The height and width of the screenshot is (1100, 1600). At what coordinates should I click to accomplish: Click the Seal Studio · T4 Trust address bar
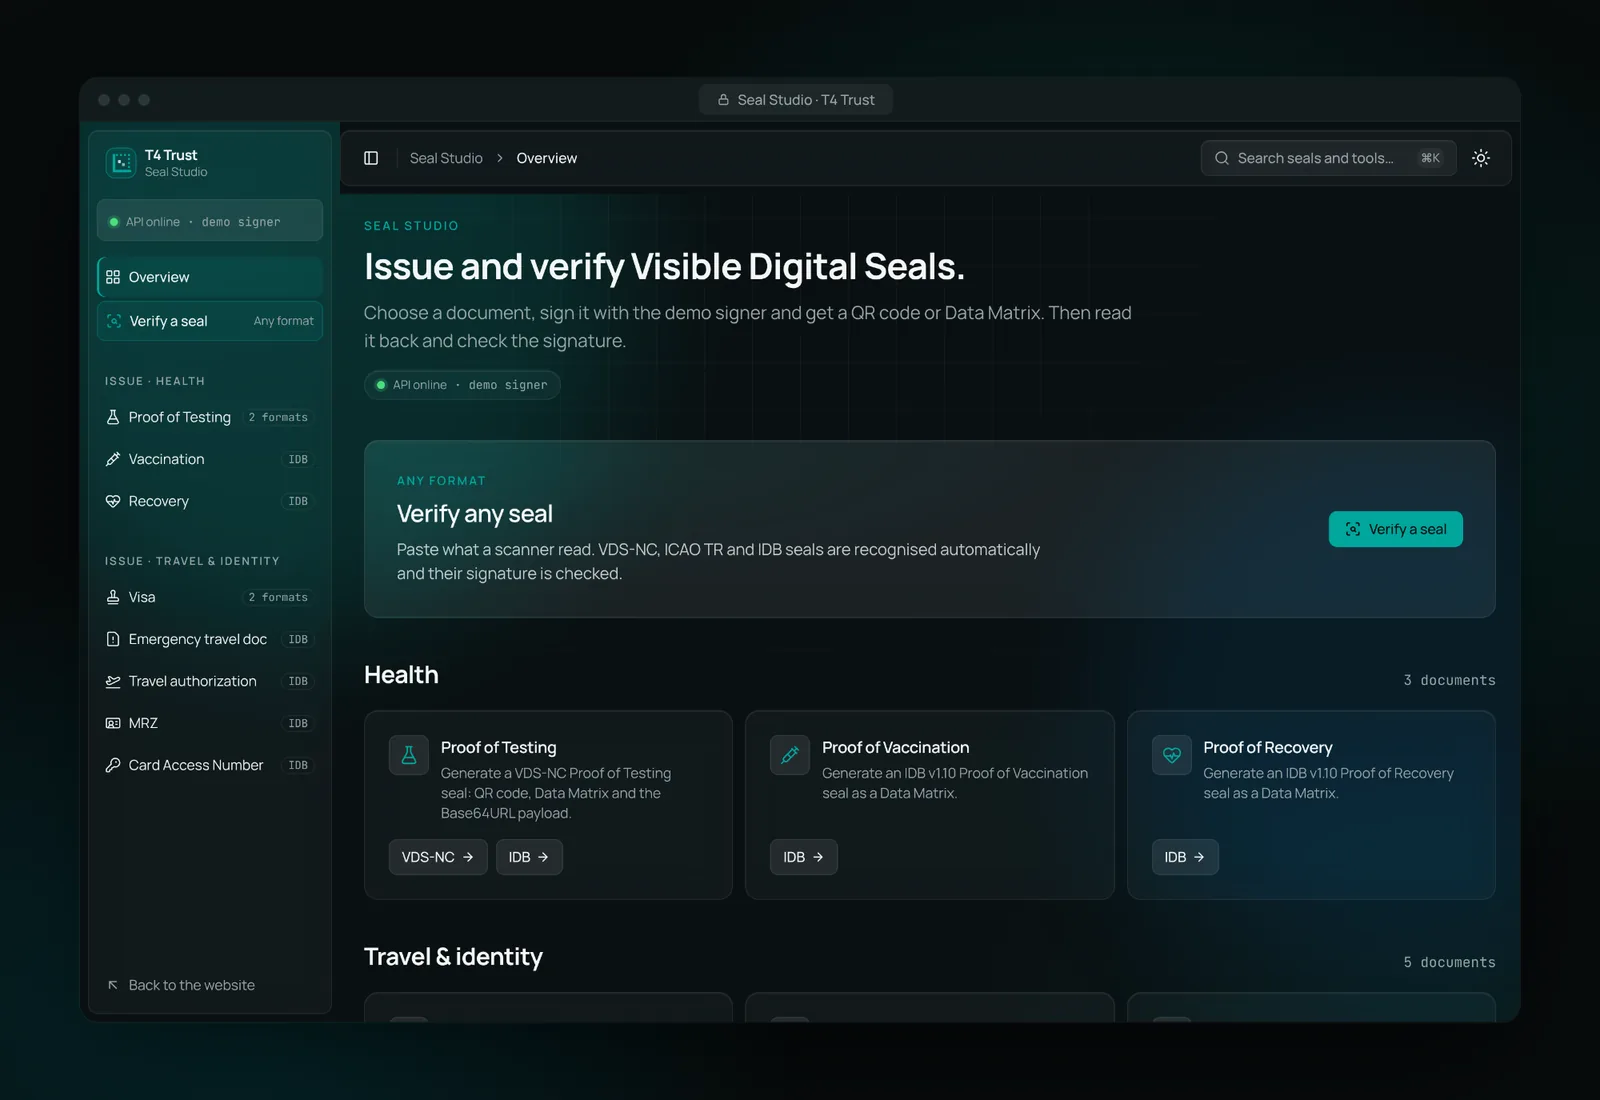[796, 100]
